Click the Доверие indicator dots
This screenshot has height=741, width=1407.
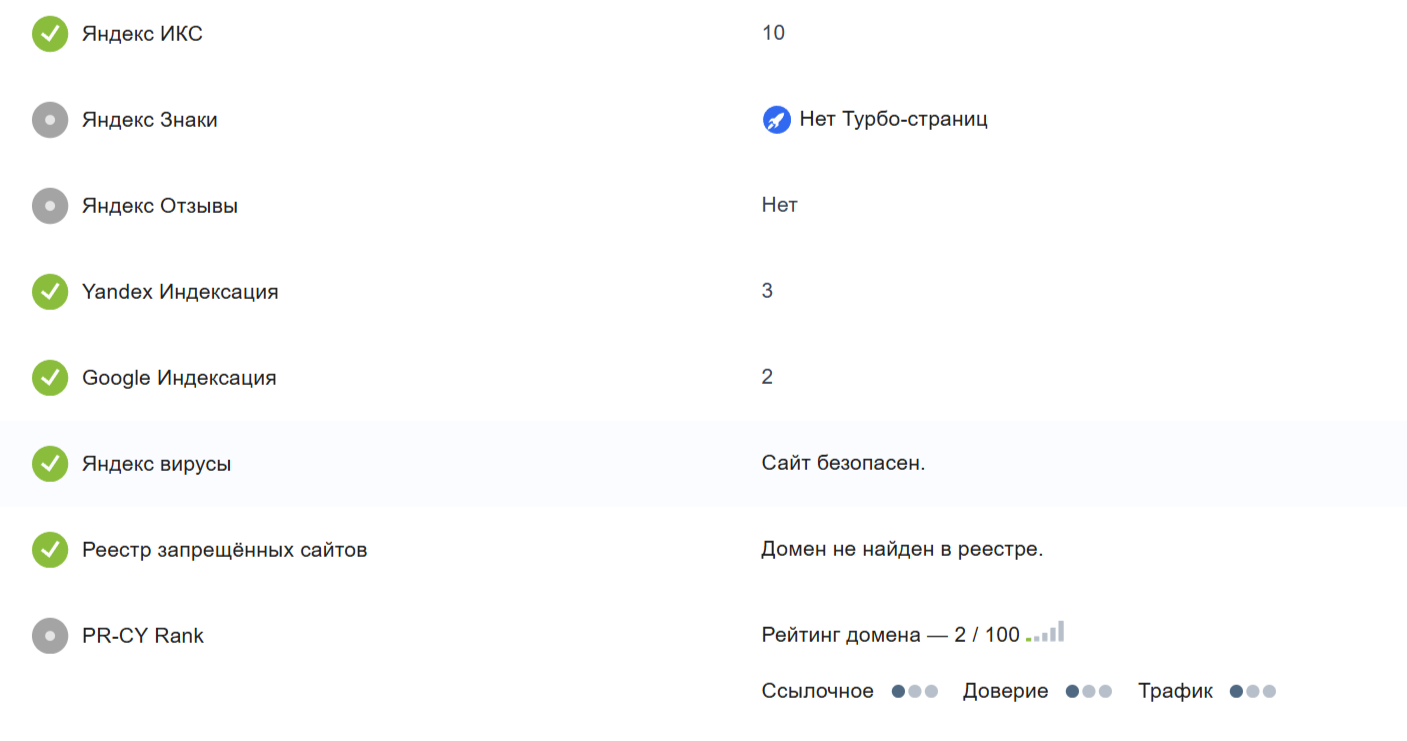tap(1089, 691)
